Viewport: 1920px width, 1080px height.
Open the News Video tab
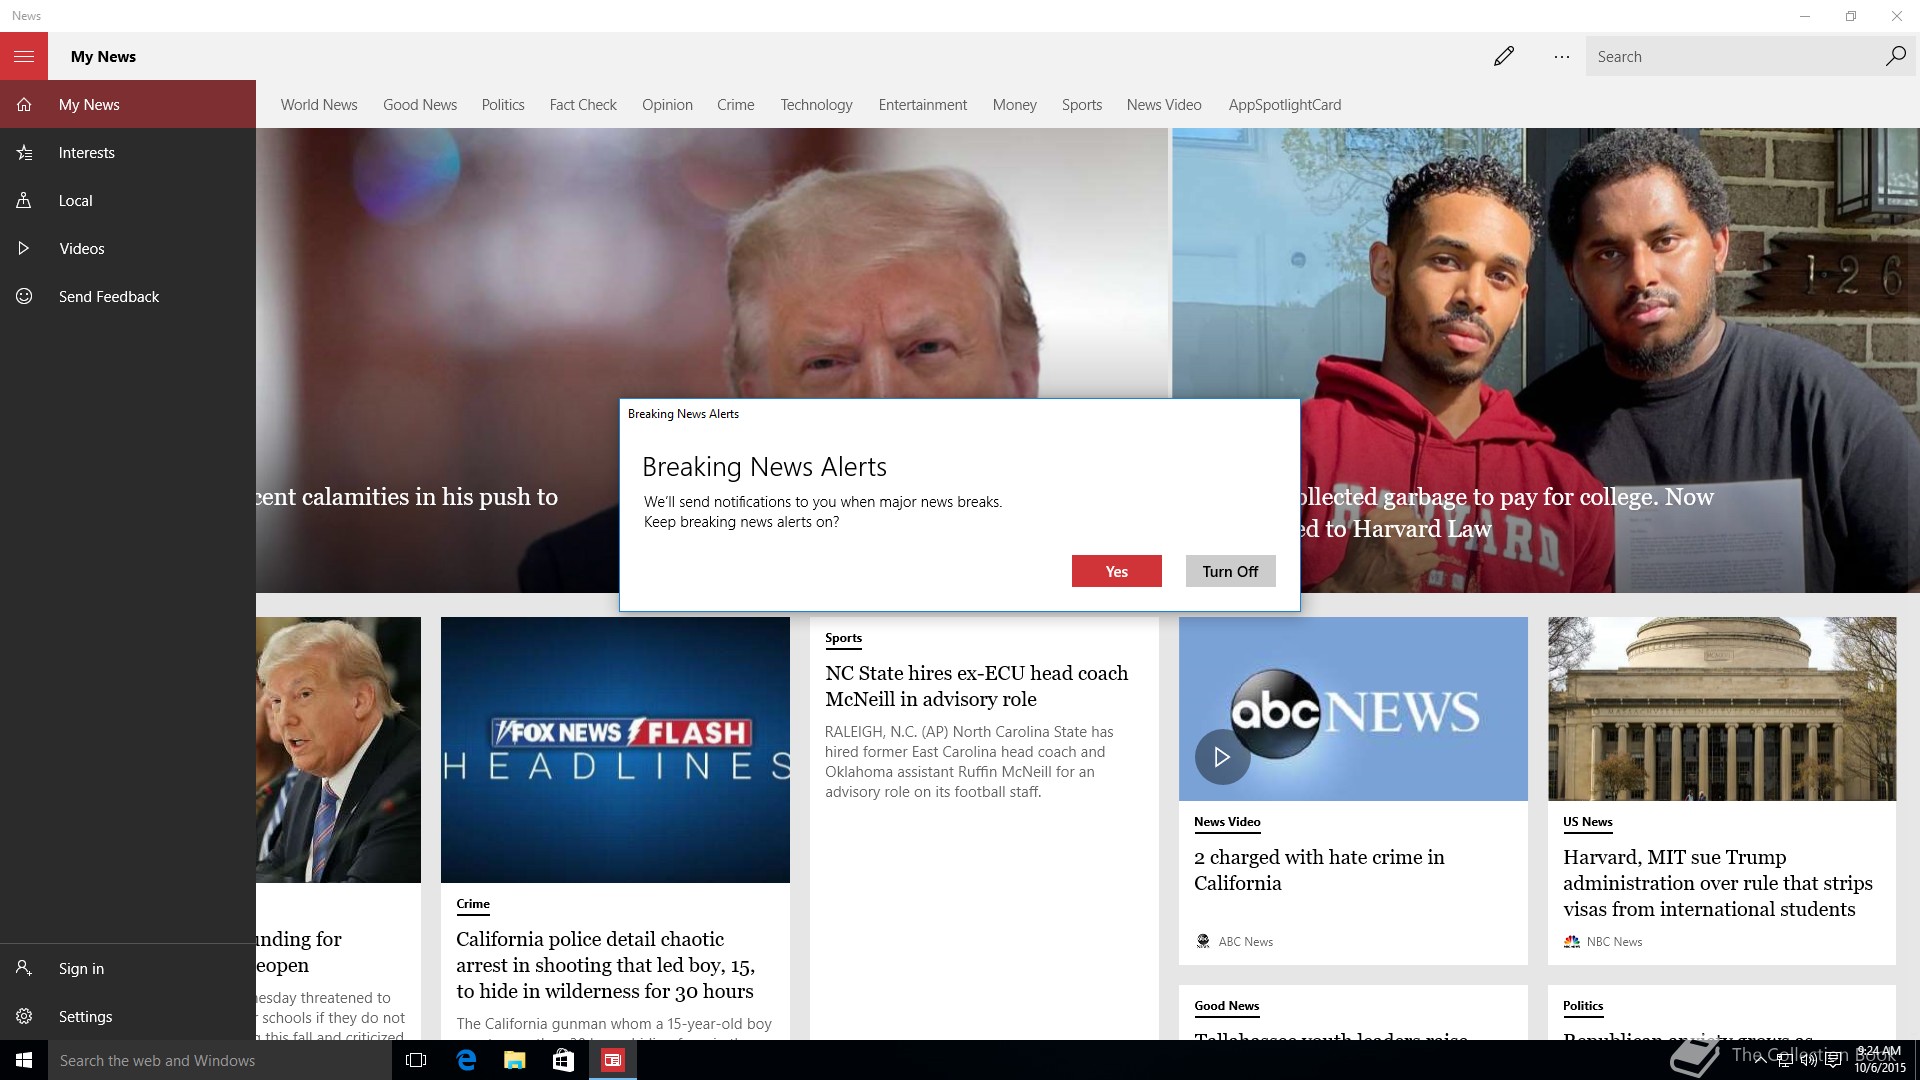click(x=1164, y=105)
